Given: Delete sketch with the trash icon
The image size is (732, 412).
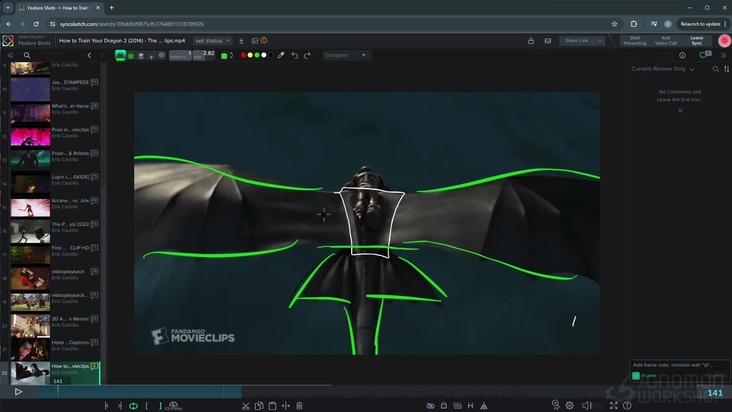Looking at the screenshot, I should tap(299, 406).
